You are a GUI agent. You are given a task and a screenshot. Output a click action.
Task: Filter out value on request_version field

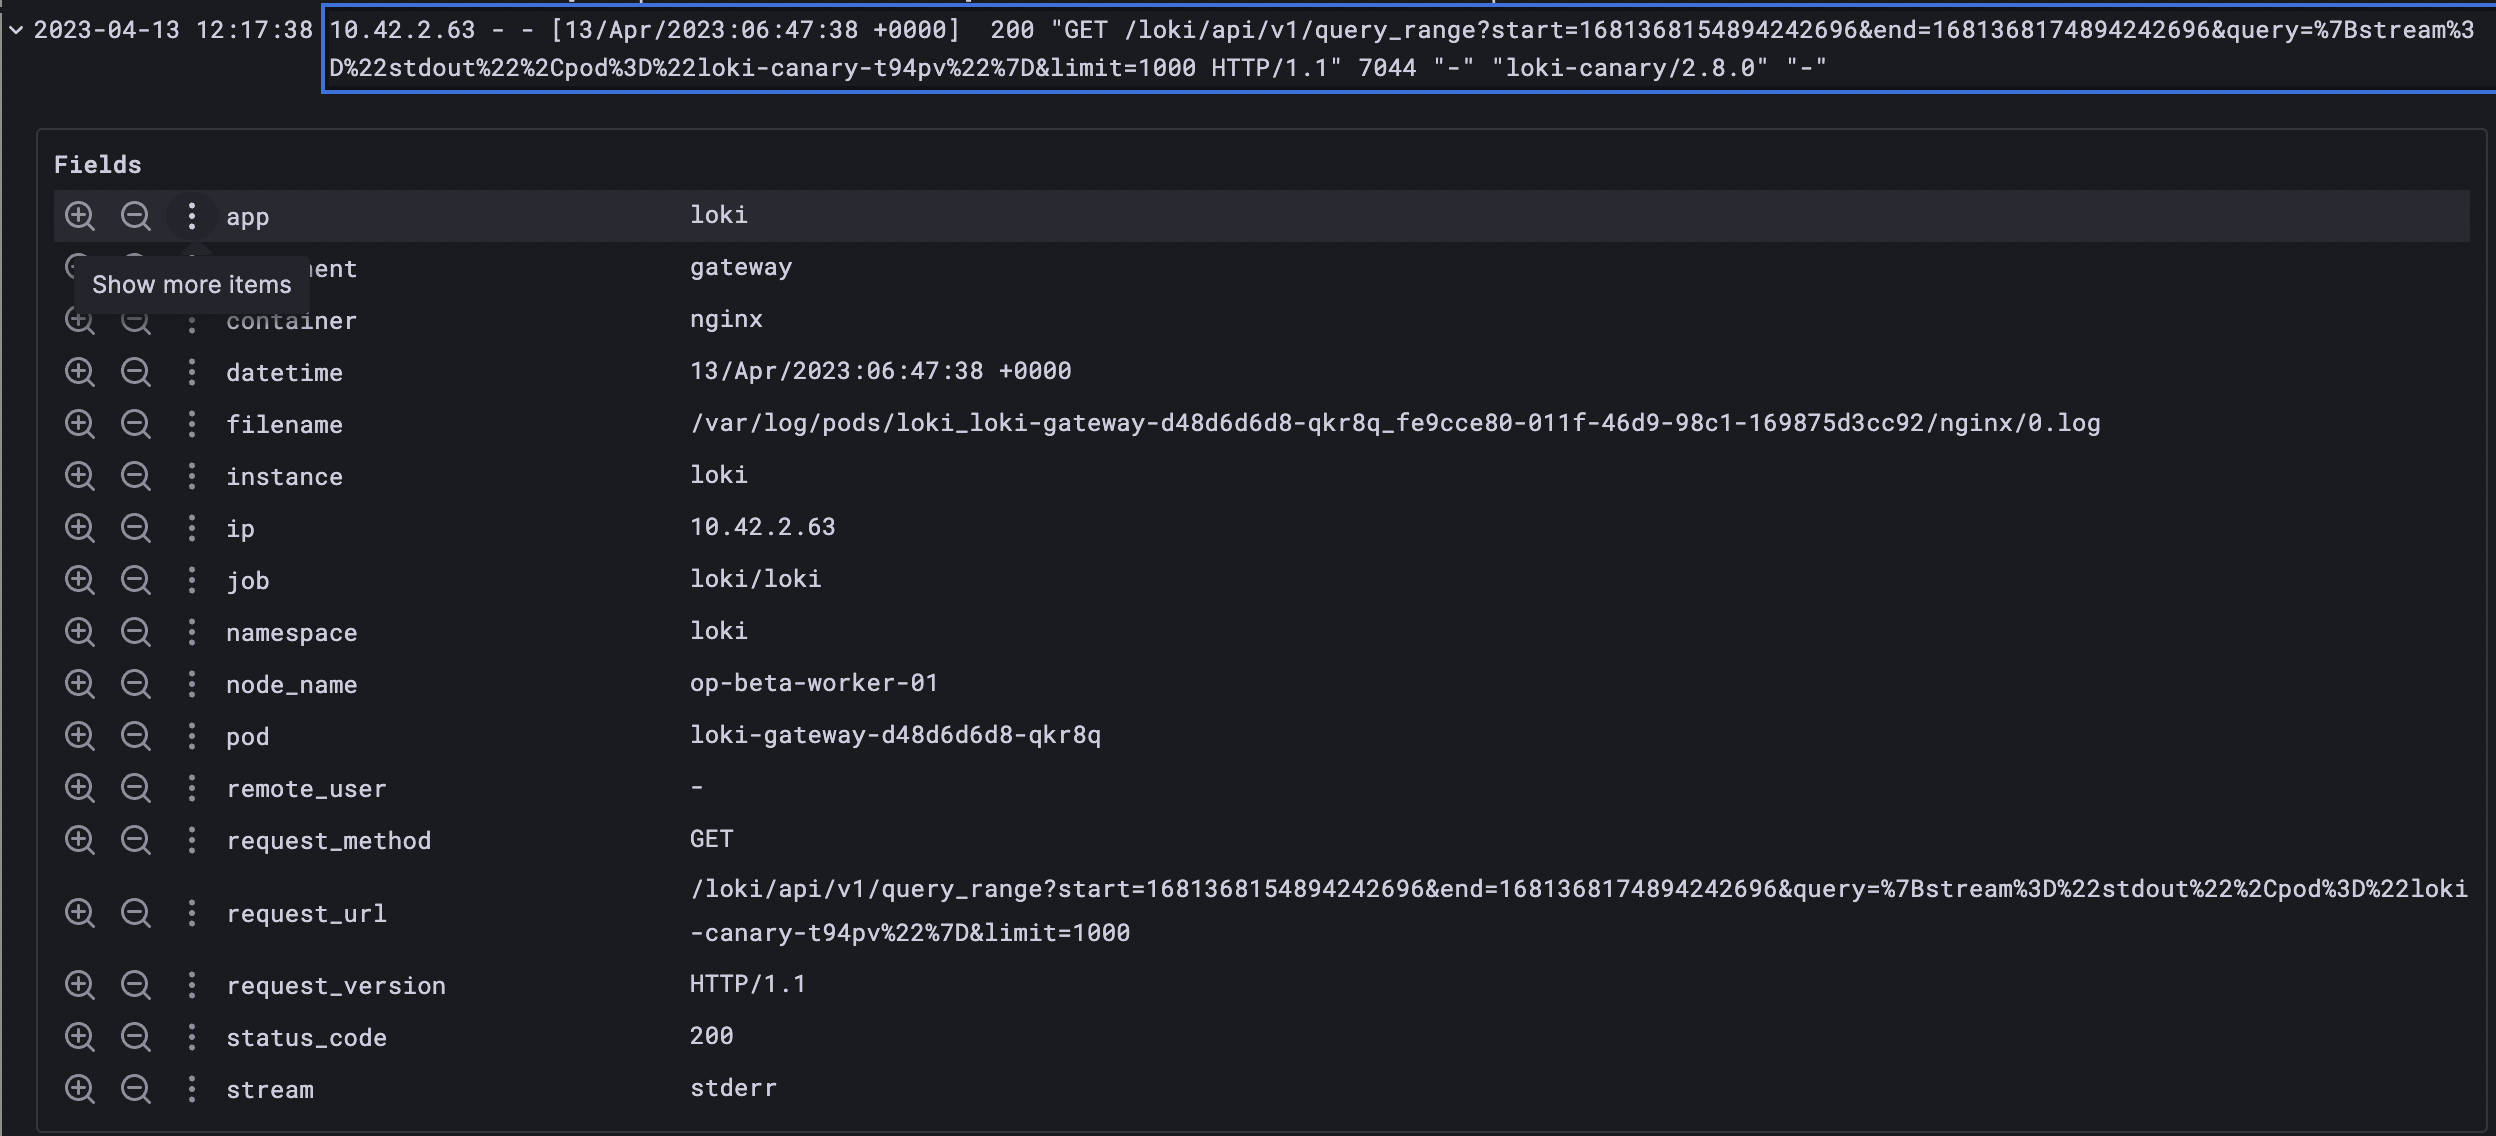coord(135,985)
